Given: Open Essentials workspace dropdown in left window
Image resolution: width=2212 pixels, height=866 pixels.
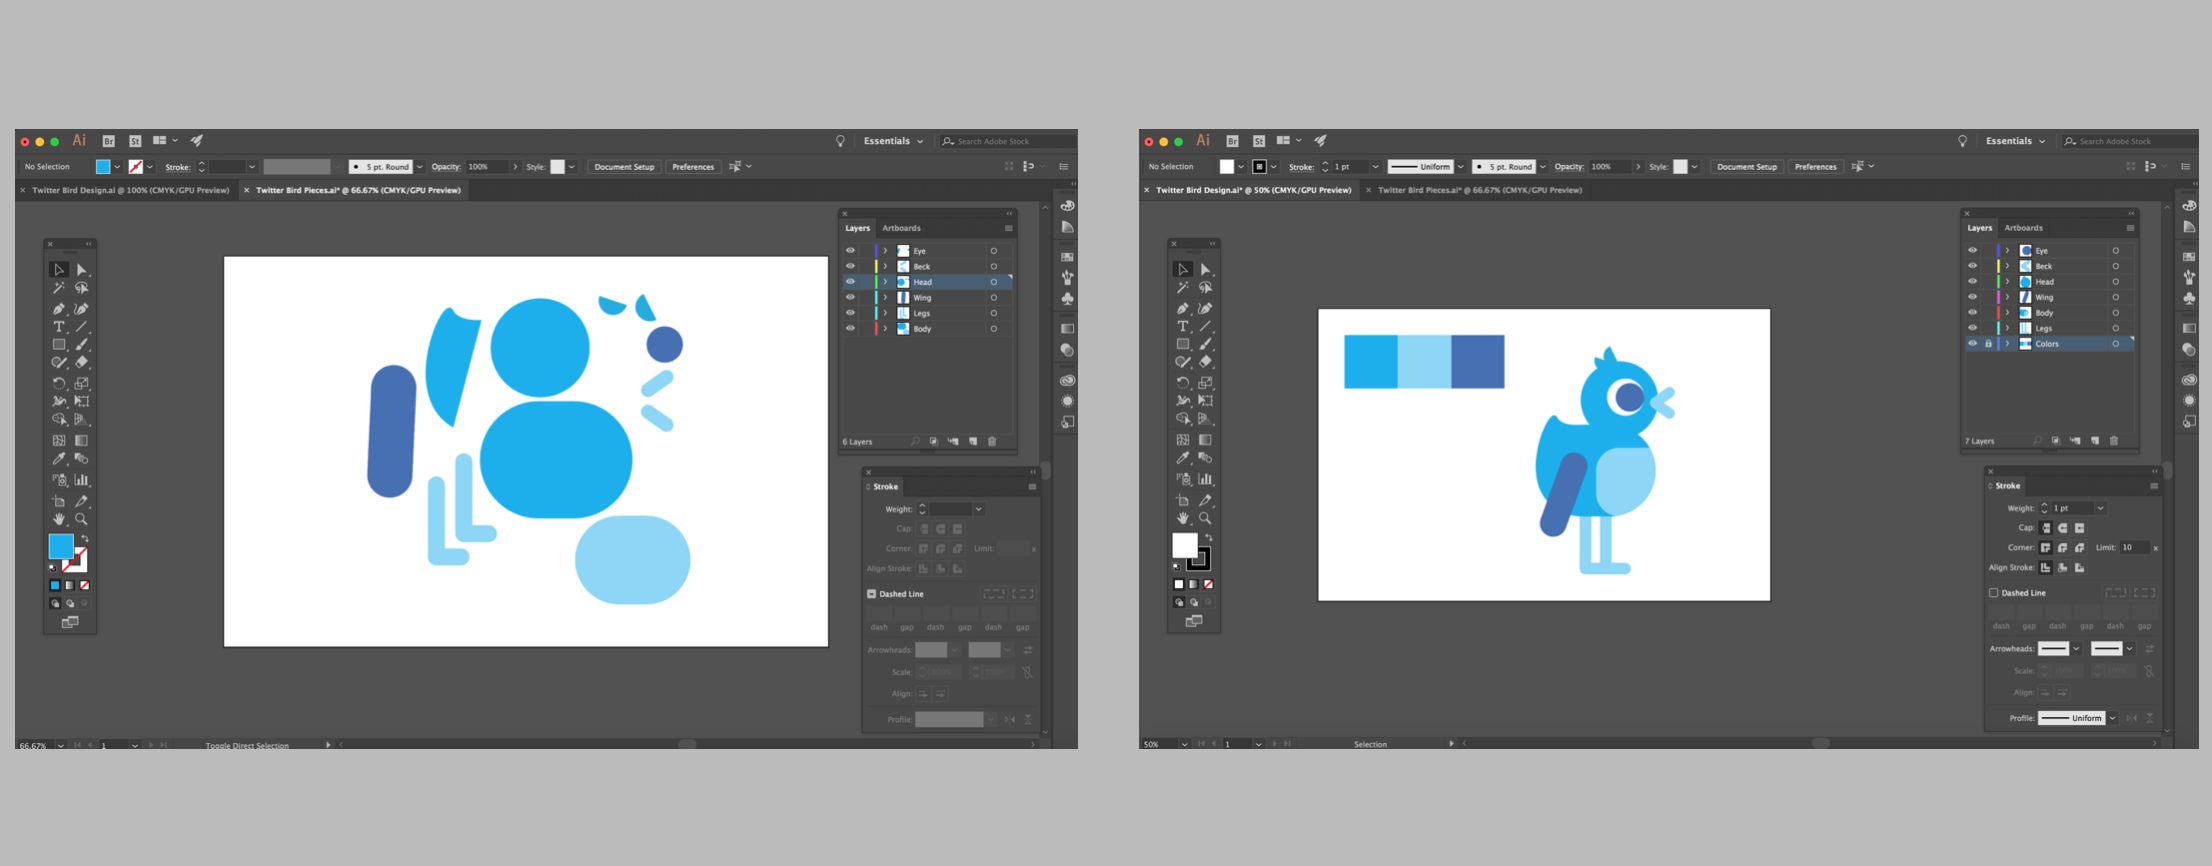Looking at the screenshot, I should (893, 141).
